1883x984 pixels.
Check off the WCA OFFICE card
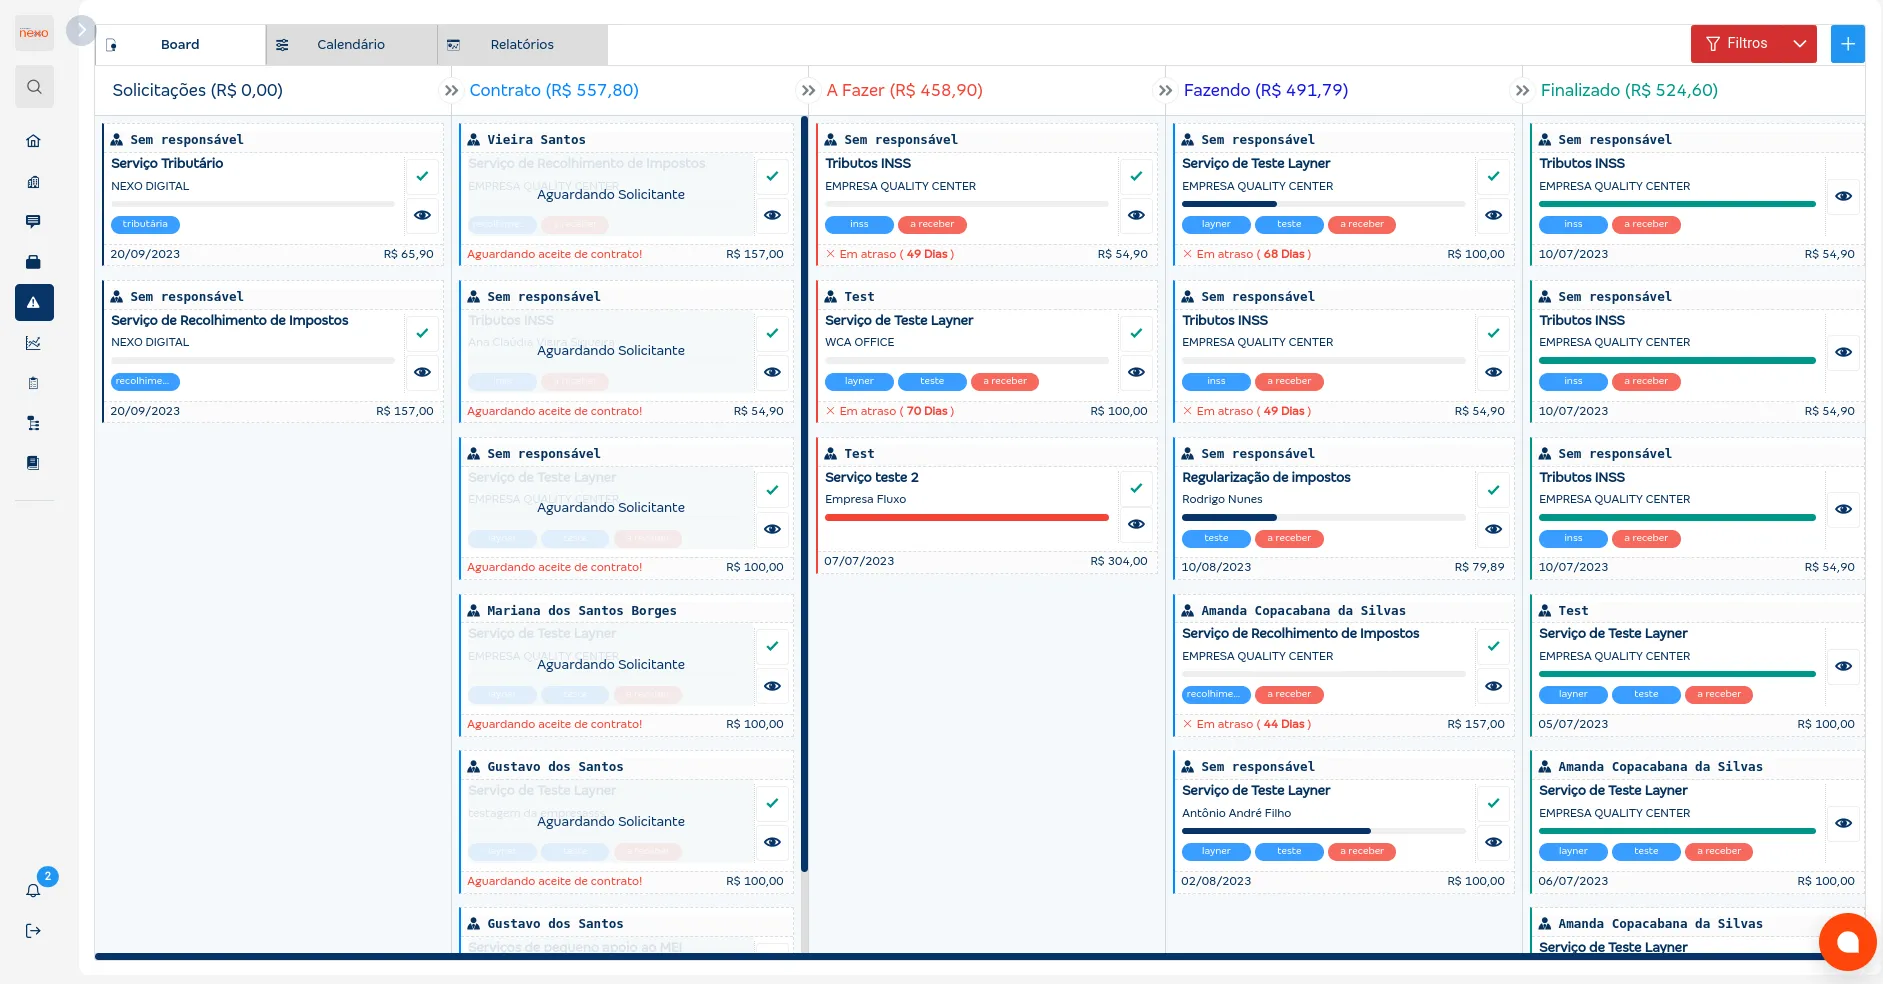pos(1136,333)
